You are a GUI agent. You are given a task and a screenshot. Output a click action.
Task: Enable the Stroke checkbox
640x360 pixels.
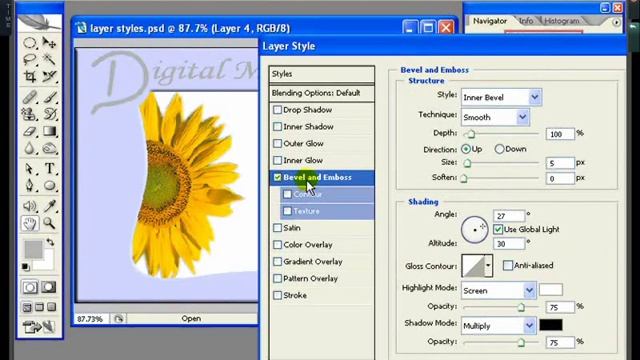tap(278, 295)
